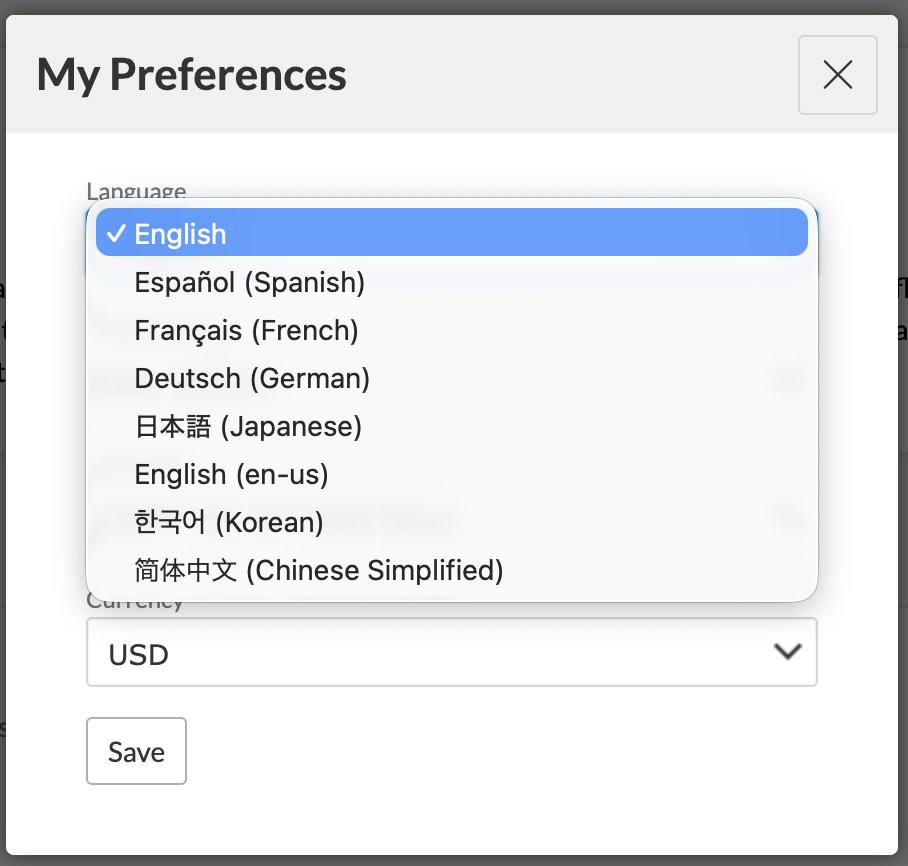Click the My Preferences heading text
The width and height of the screenshot is (908, 866).
pos(191,75)
